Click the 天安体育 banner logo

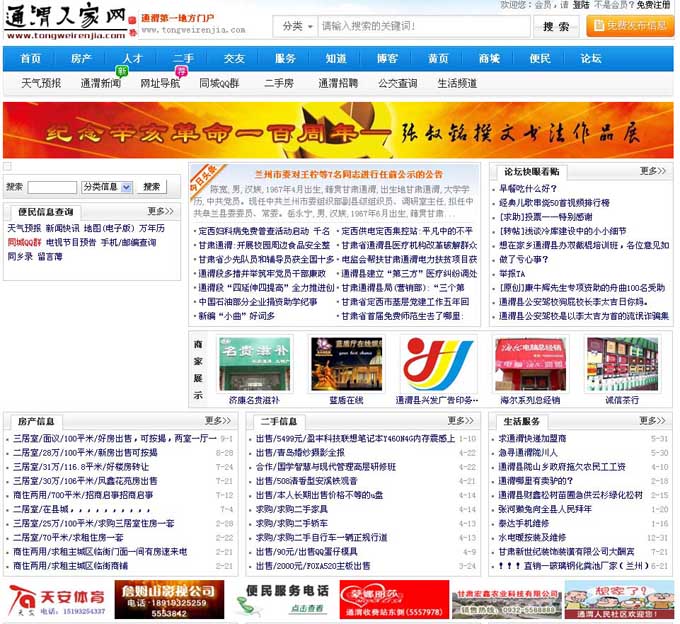point(55,600)
